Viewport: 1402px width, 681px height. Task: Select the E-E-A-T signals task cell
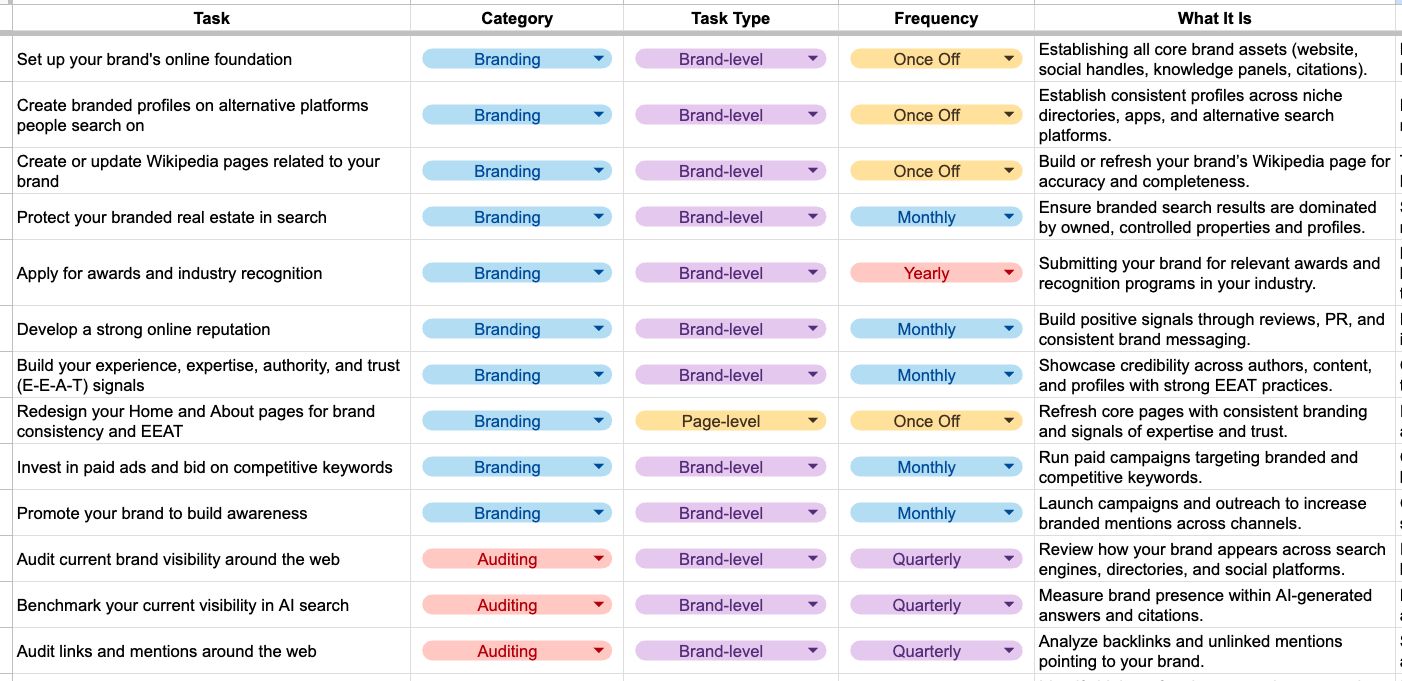[x=211, y=375]
